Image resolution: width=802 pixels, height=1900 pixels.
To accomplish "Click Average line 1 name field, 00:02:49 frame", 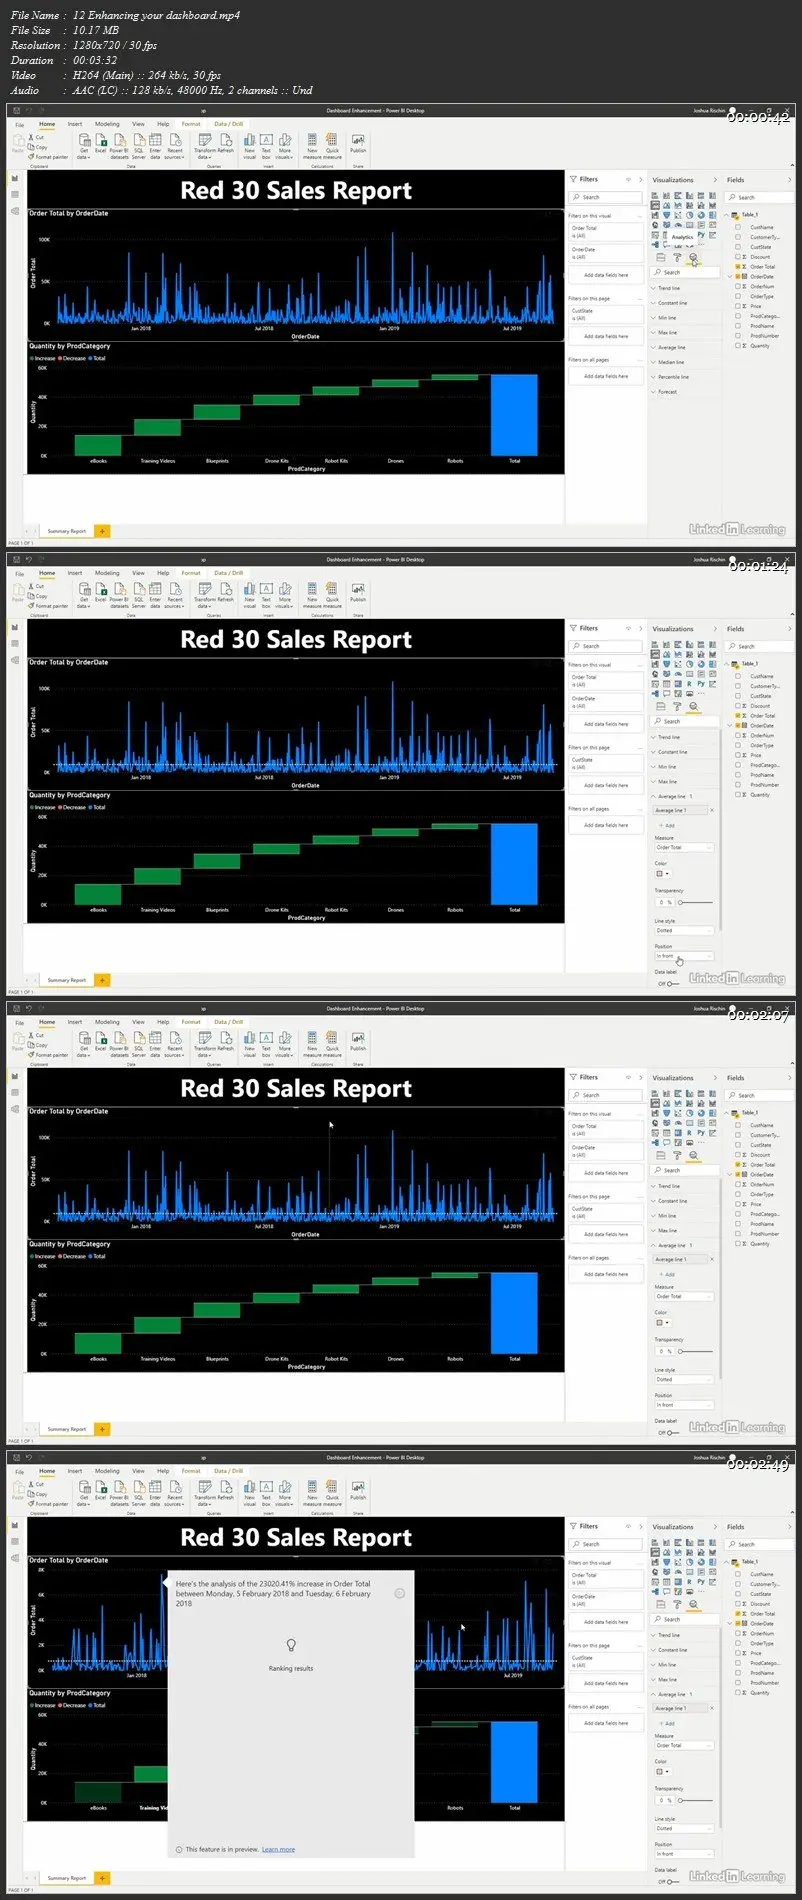I will click(x=680, y=1708).
